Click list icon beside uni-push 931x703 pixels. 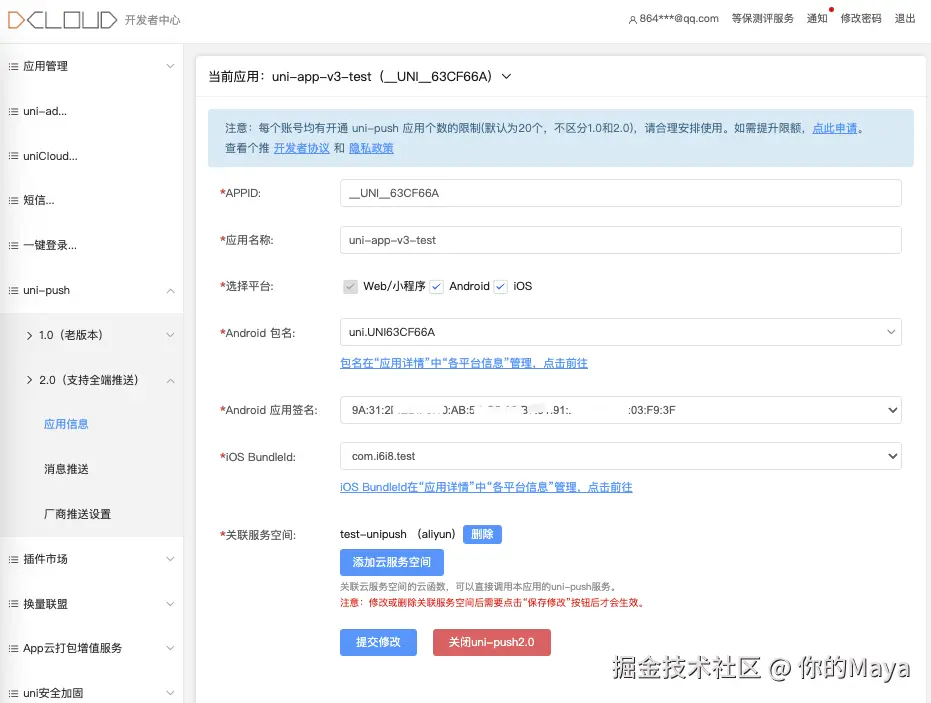(x=13, y=290)
